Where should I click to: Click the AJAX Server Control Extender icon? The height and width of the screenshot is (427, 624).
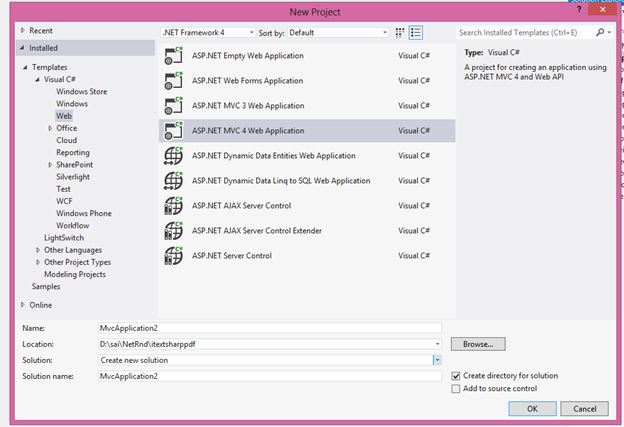[x=174, y=231]
